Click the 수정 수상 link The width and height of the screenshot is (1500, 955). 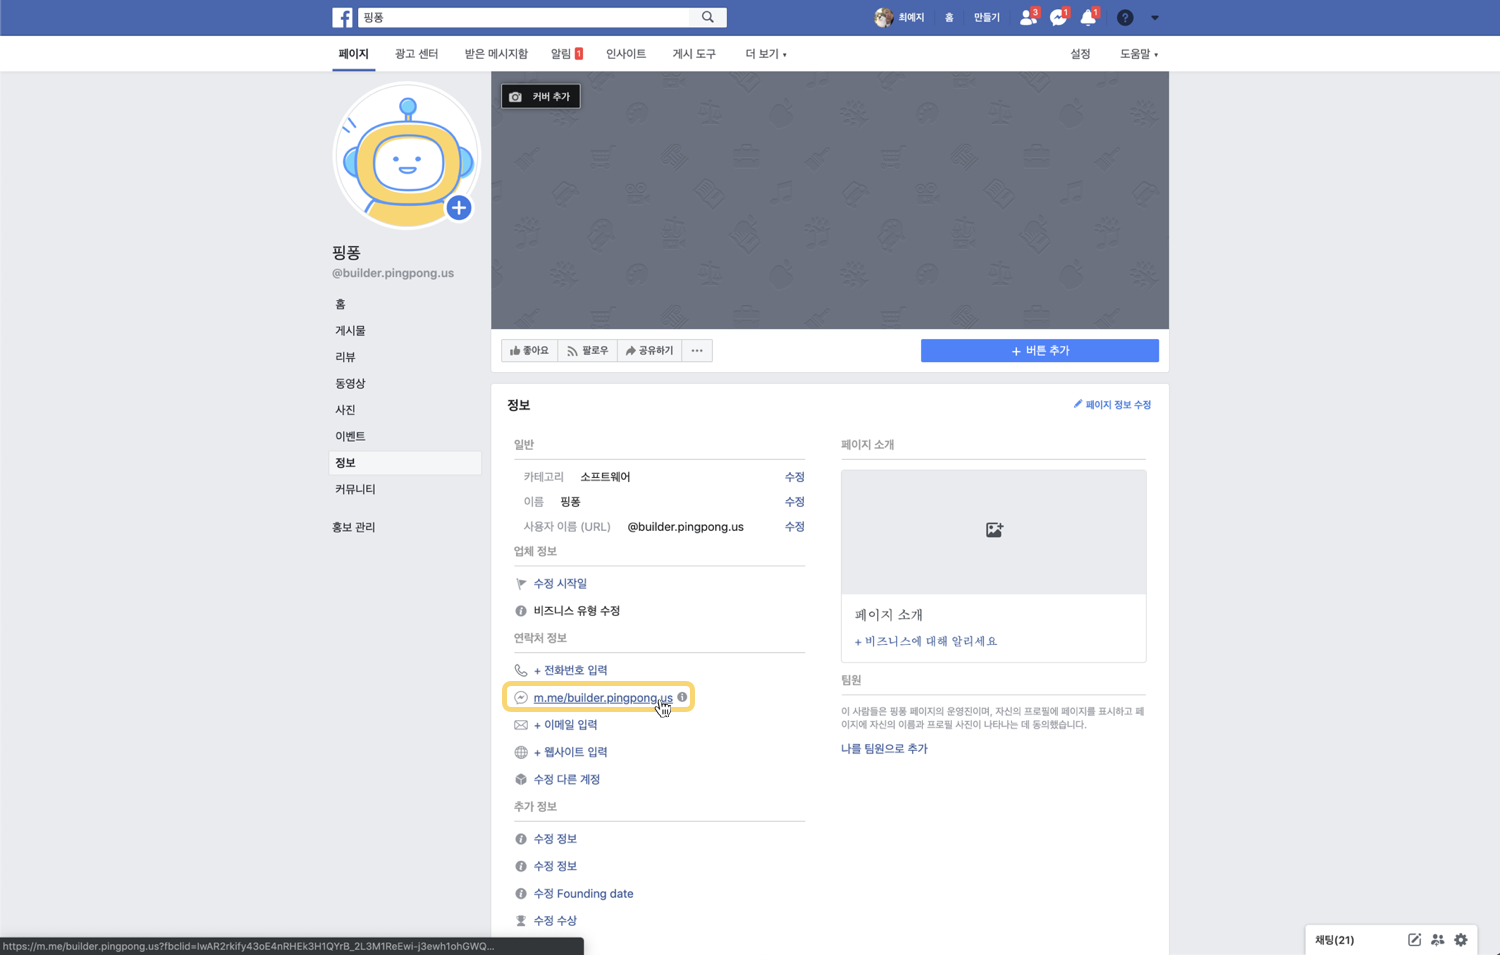click(555, 921)
